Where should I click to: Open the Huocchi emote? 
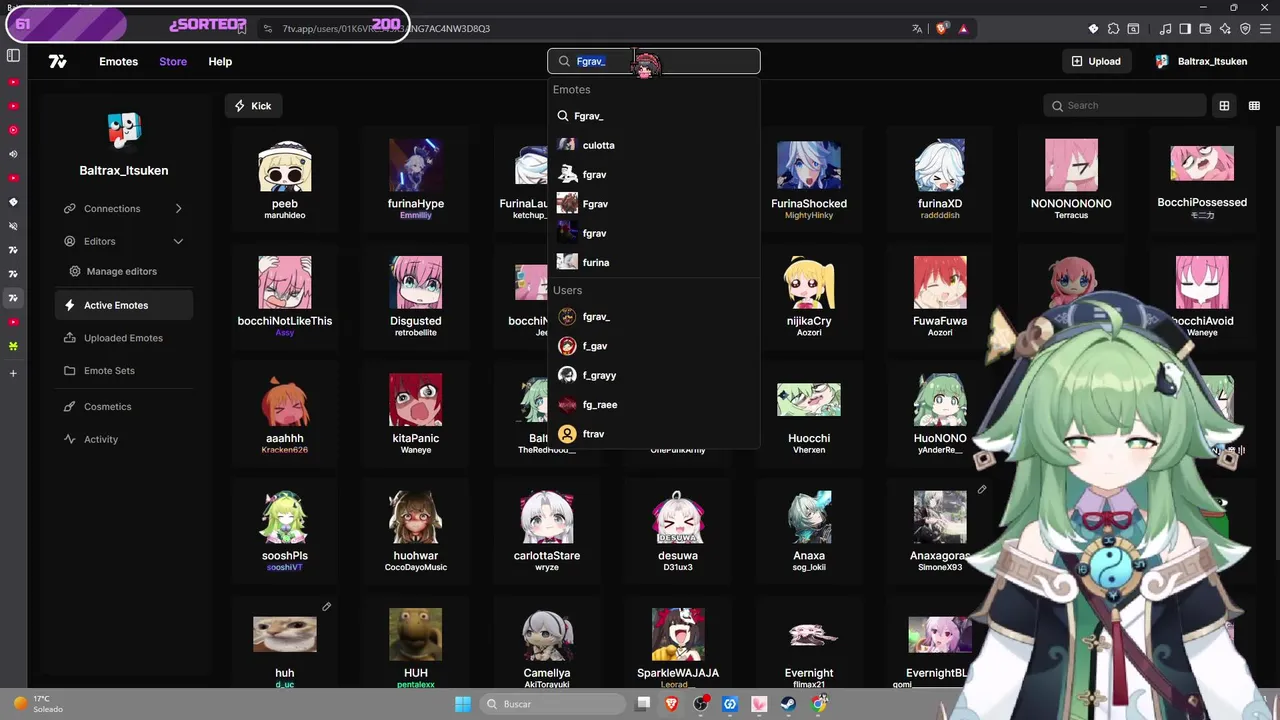click(809, 413)
